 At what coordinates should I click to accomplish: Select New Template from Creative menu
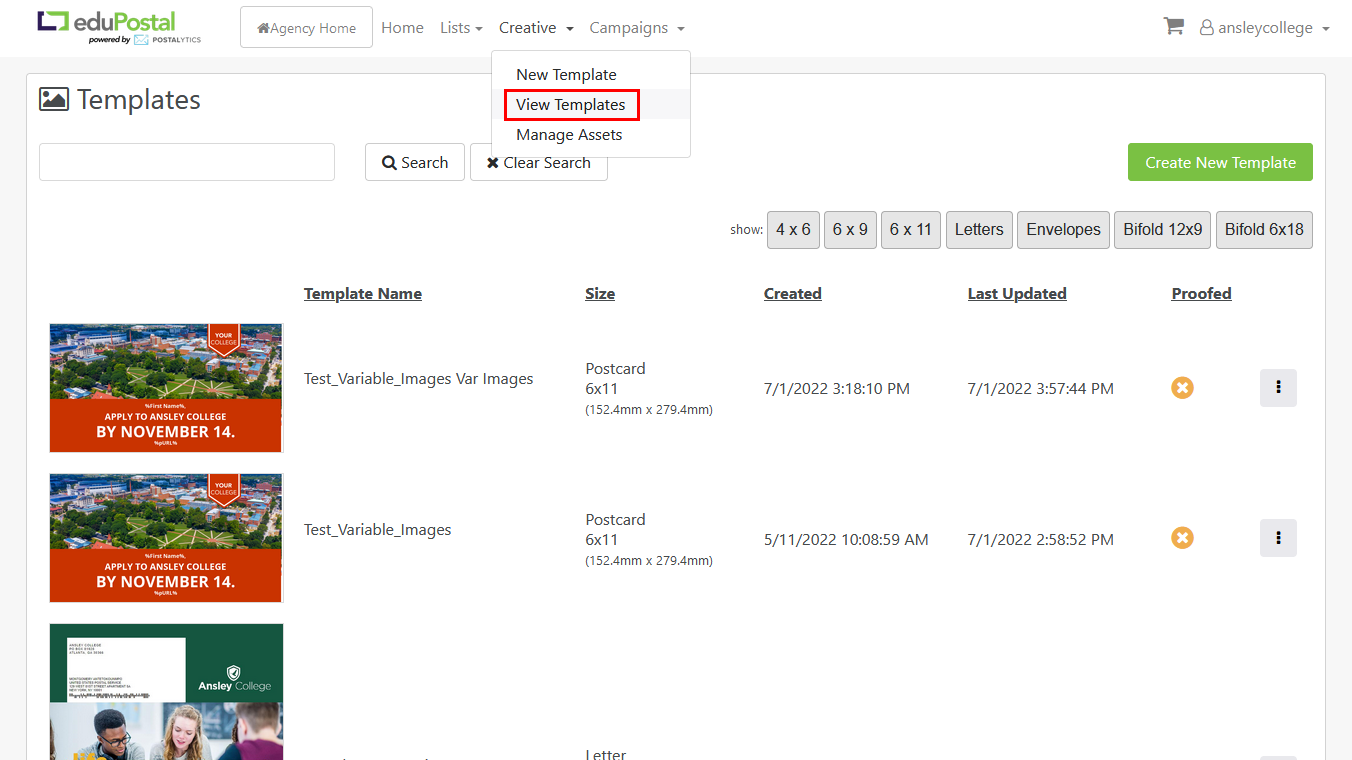[566, 75]
